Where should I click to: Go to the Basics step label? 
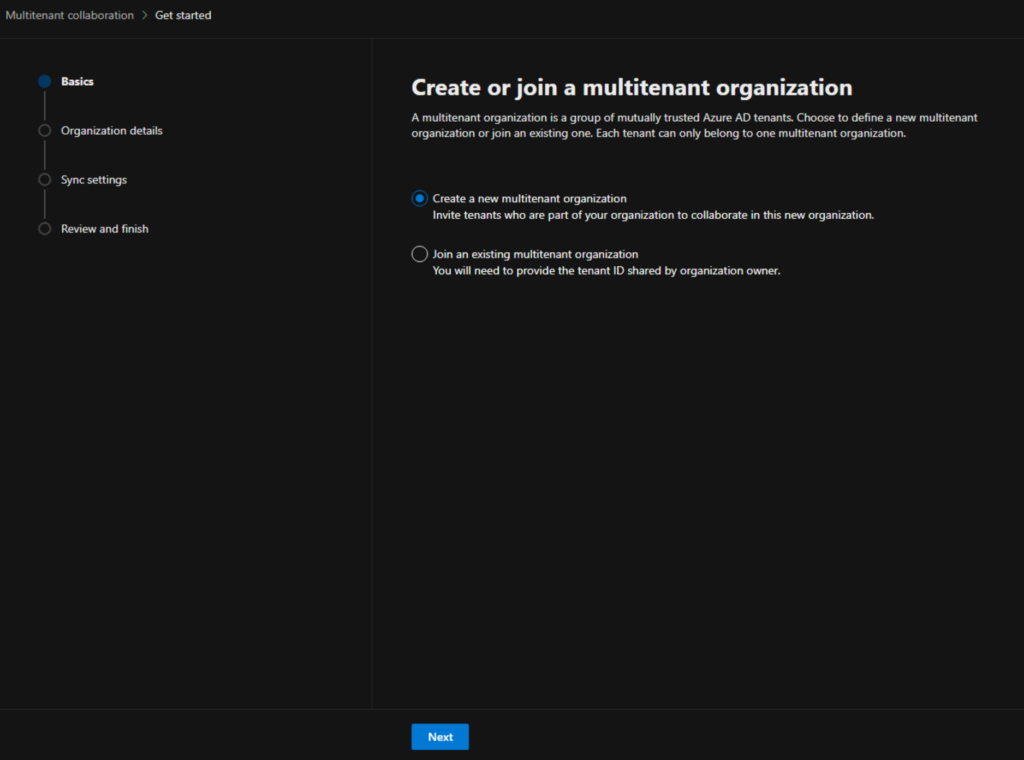(x=77, y=82)
